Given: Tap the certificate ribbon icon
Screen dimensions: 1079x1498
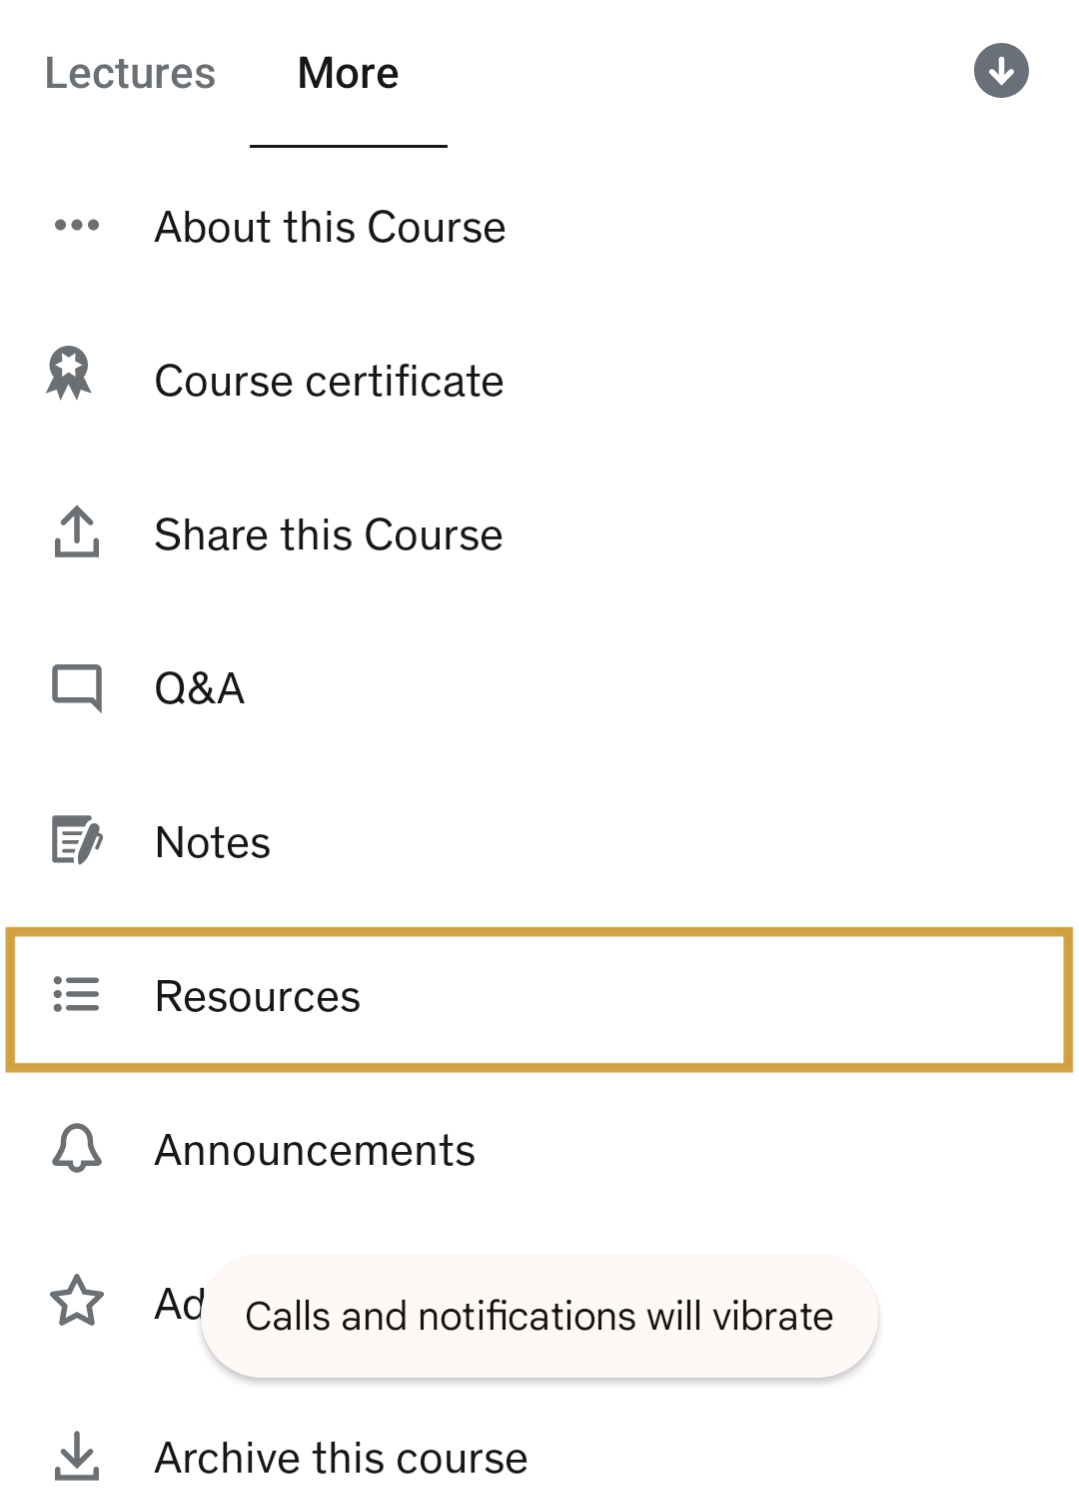Looking at the screenshot, I should (69, 374).
